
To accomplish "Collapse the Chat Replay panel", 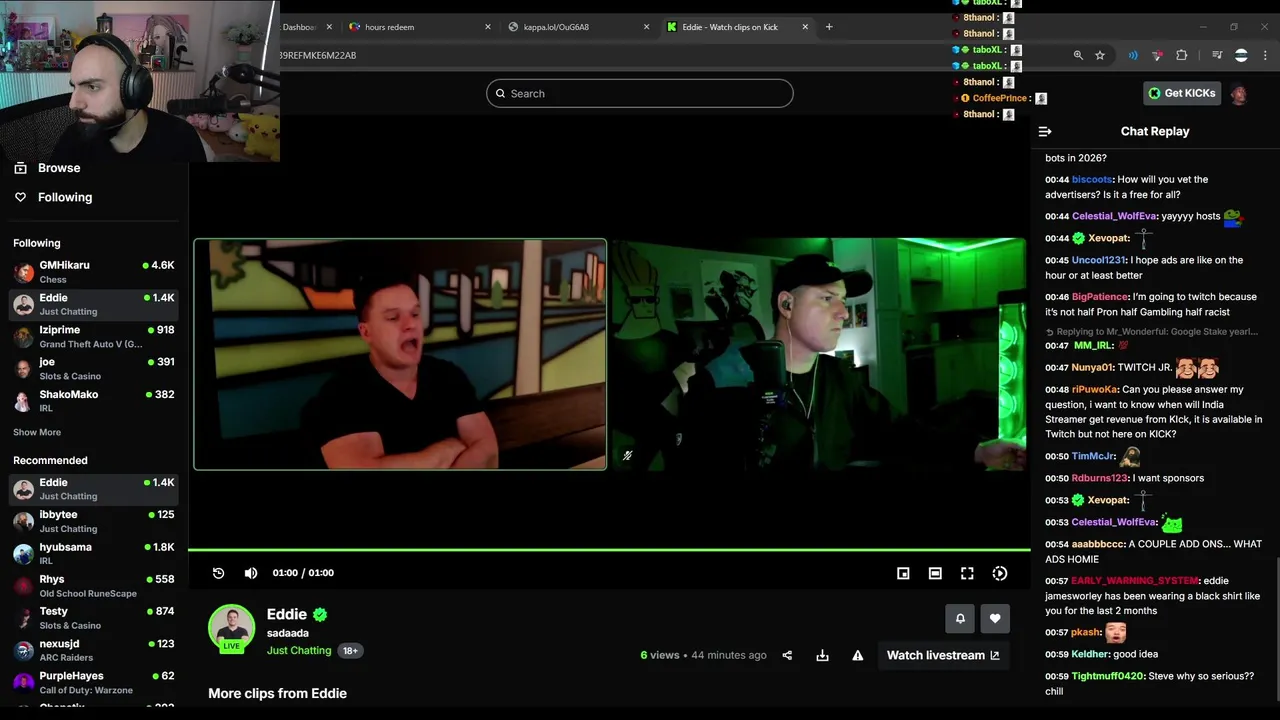I will (1045, 131).
